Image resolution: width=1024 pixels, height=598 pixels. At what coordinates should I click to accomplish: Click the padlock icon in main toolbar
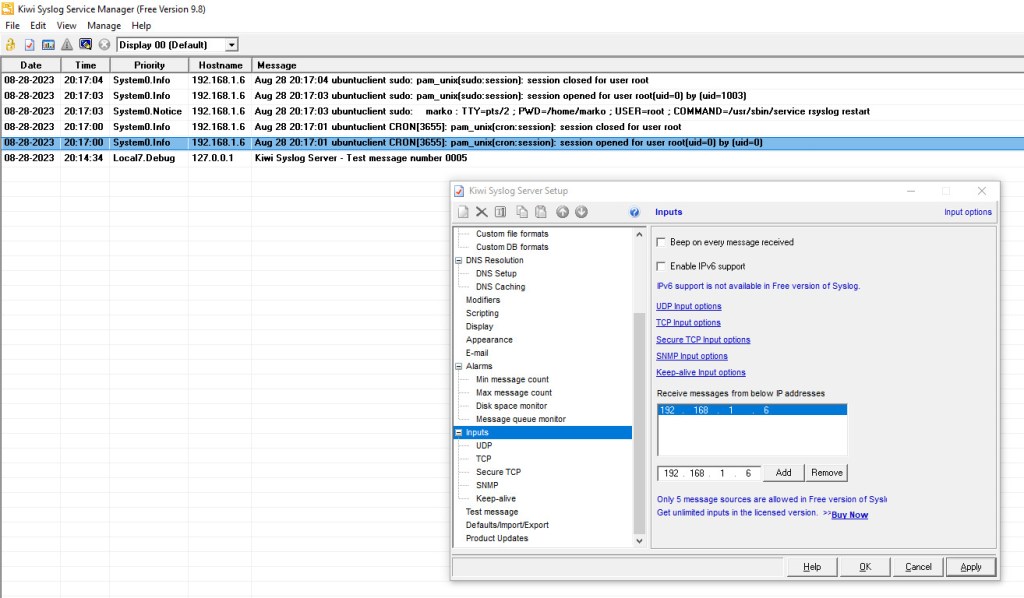pyautogui.click(x=11, y=45)
